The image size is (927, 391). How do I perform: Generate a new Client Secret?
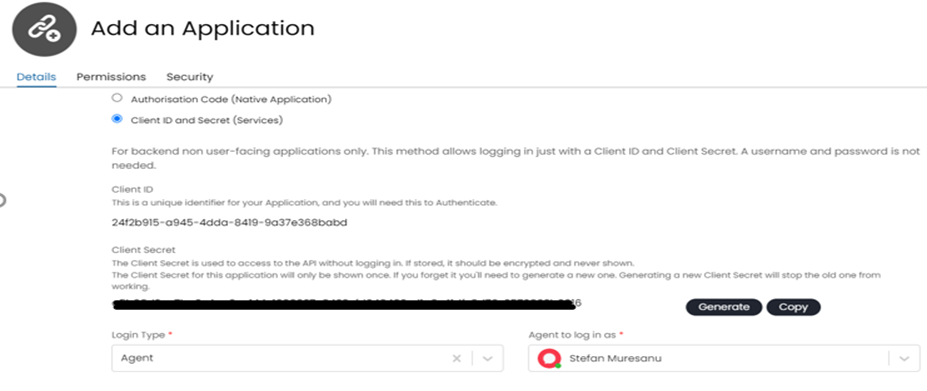pos(724,307)
